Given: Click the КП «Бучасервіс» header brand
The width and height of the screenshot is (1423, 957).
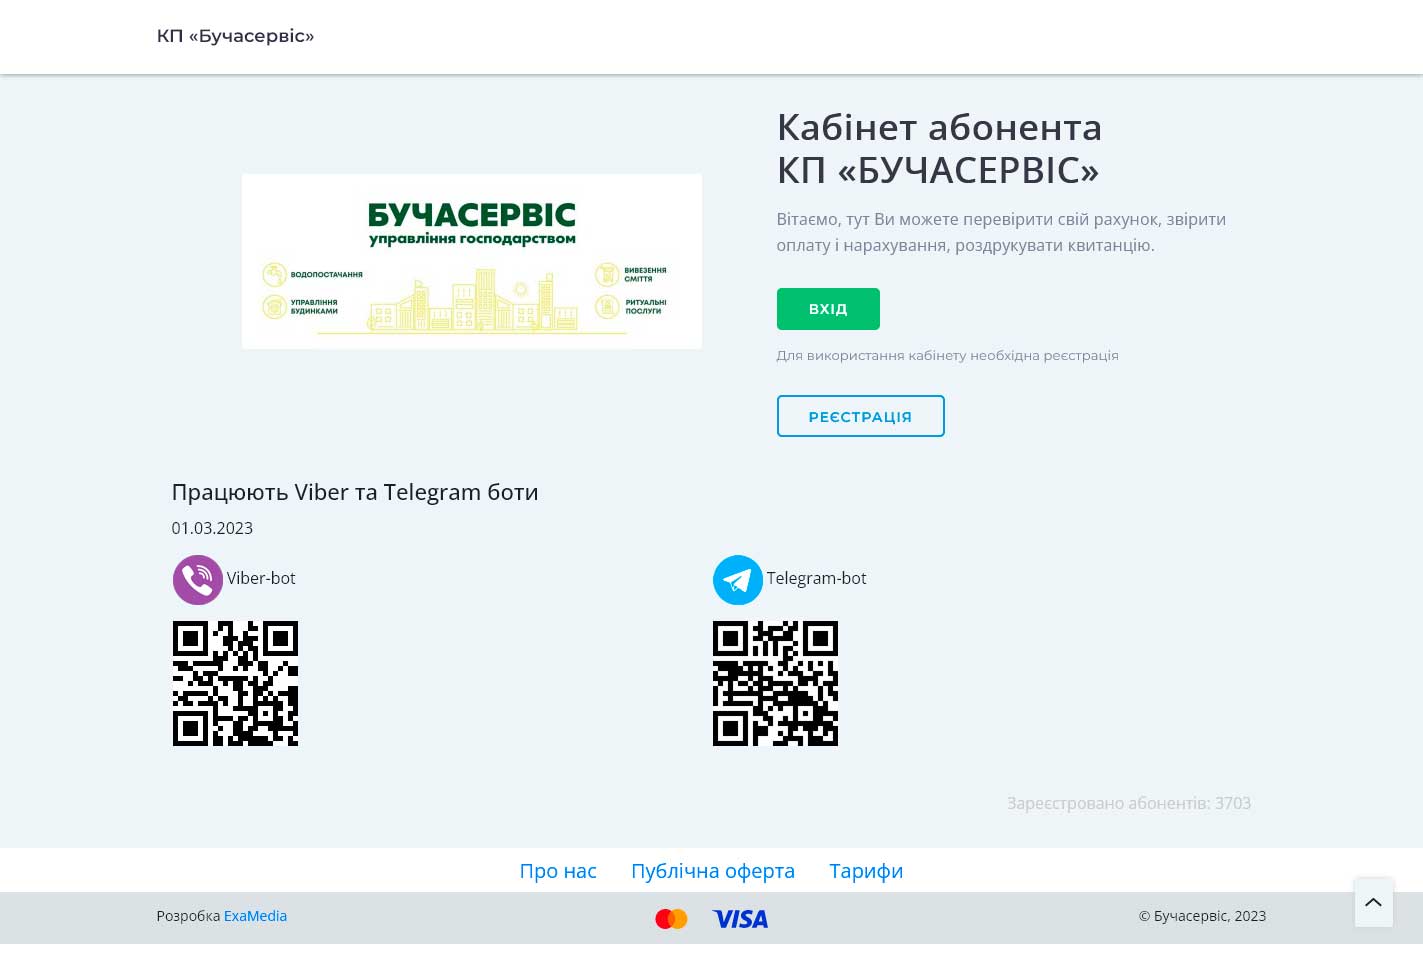Looking at the screenshot, I should pyautogui.click(x=235, y=36).
